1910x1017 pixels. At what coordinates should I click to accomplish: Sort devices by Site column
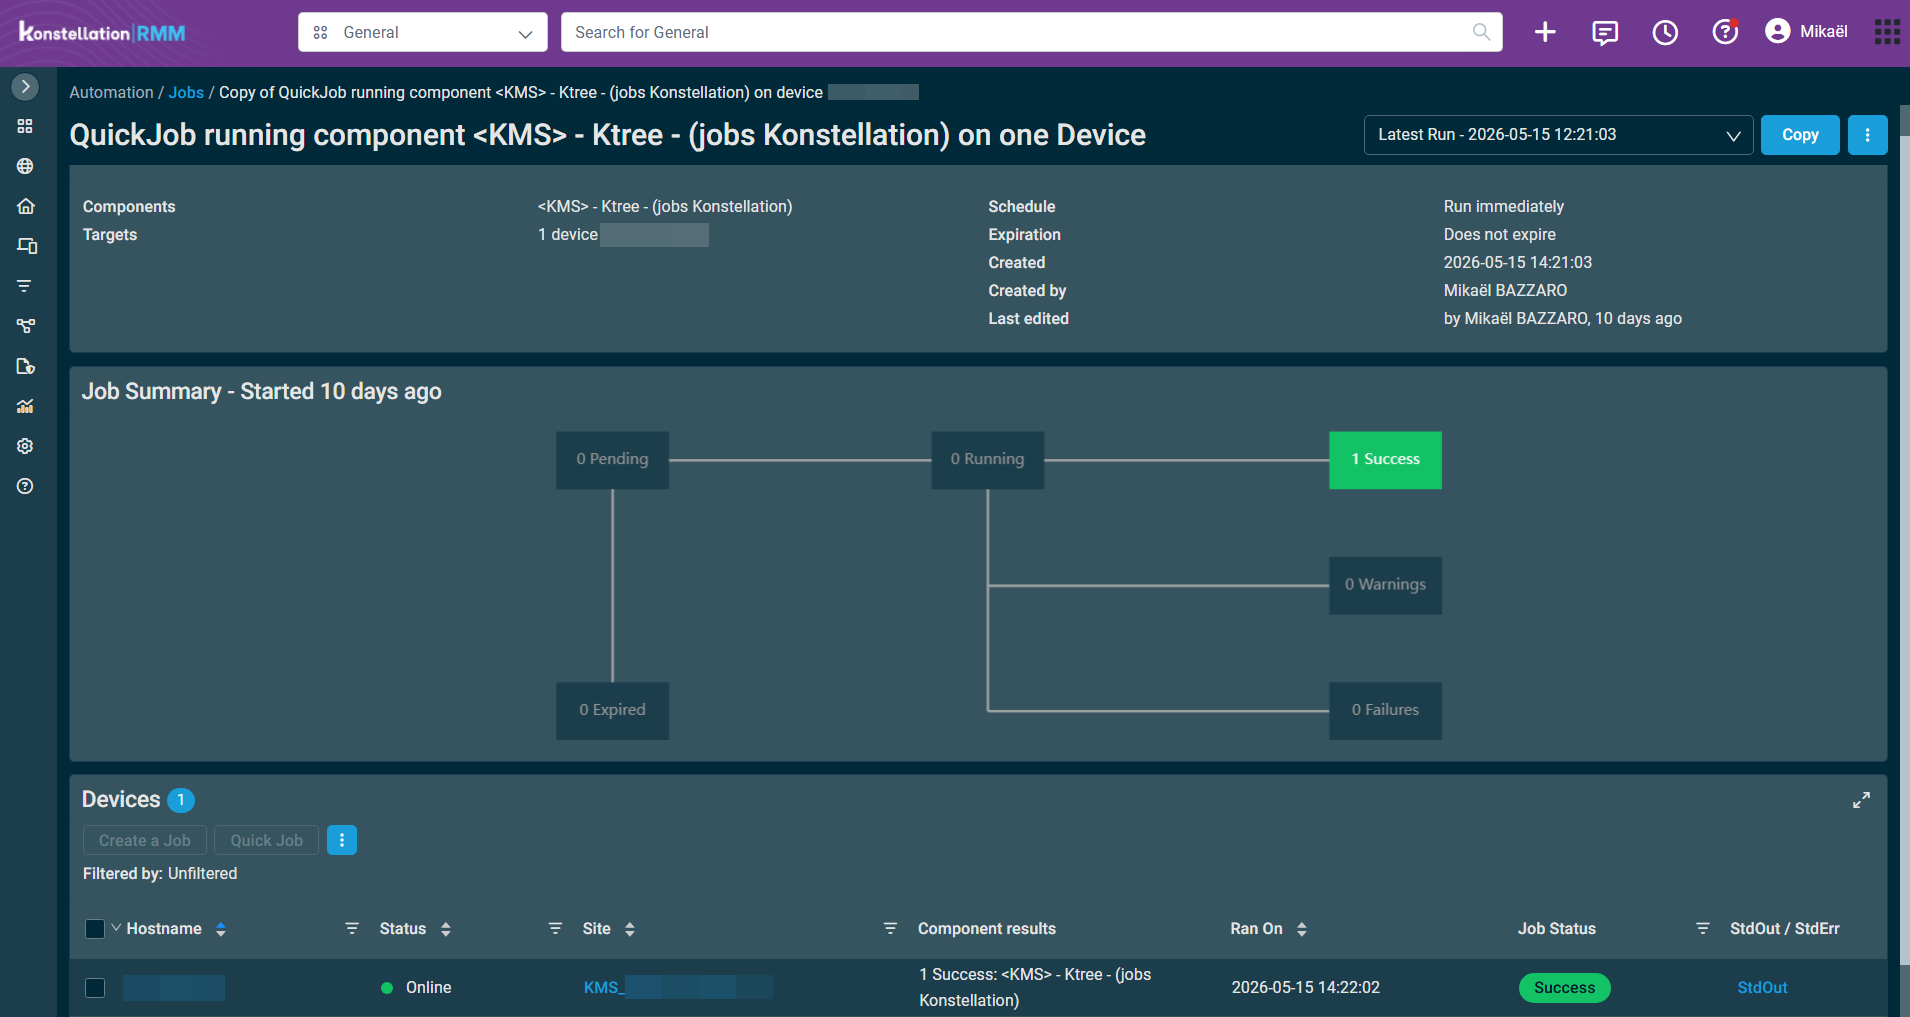[x=630, y=929]
